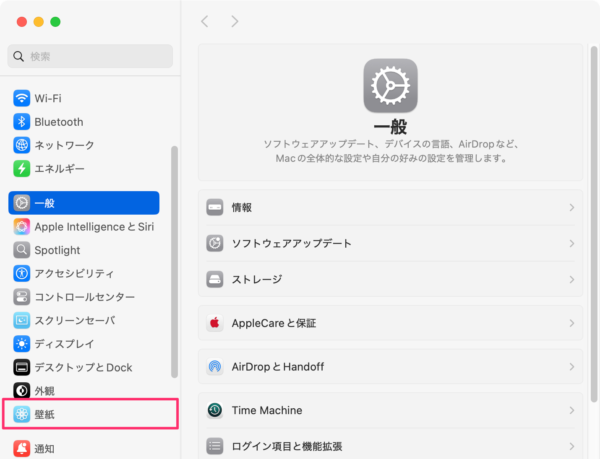
Task: Click the Bluetooth icon in sidebar
Action: point(21,122)
